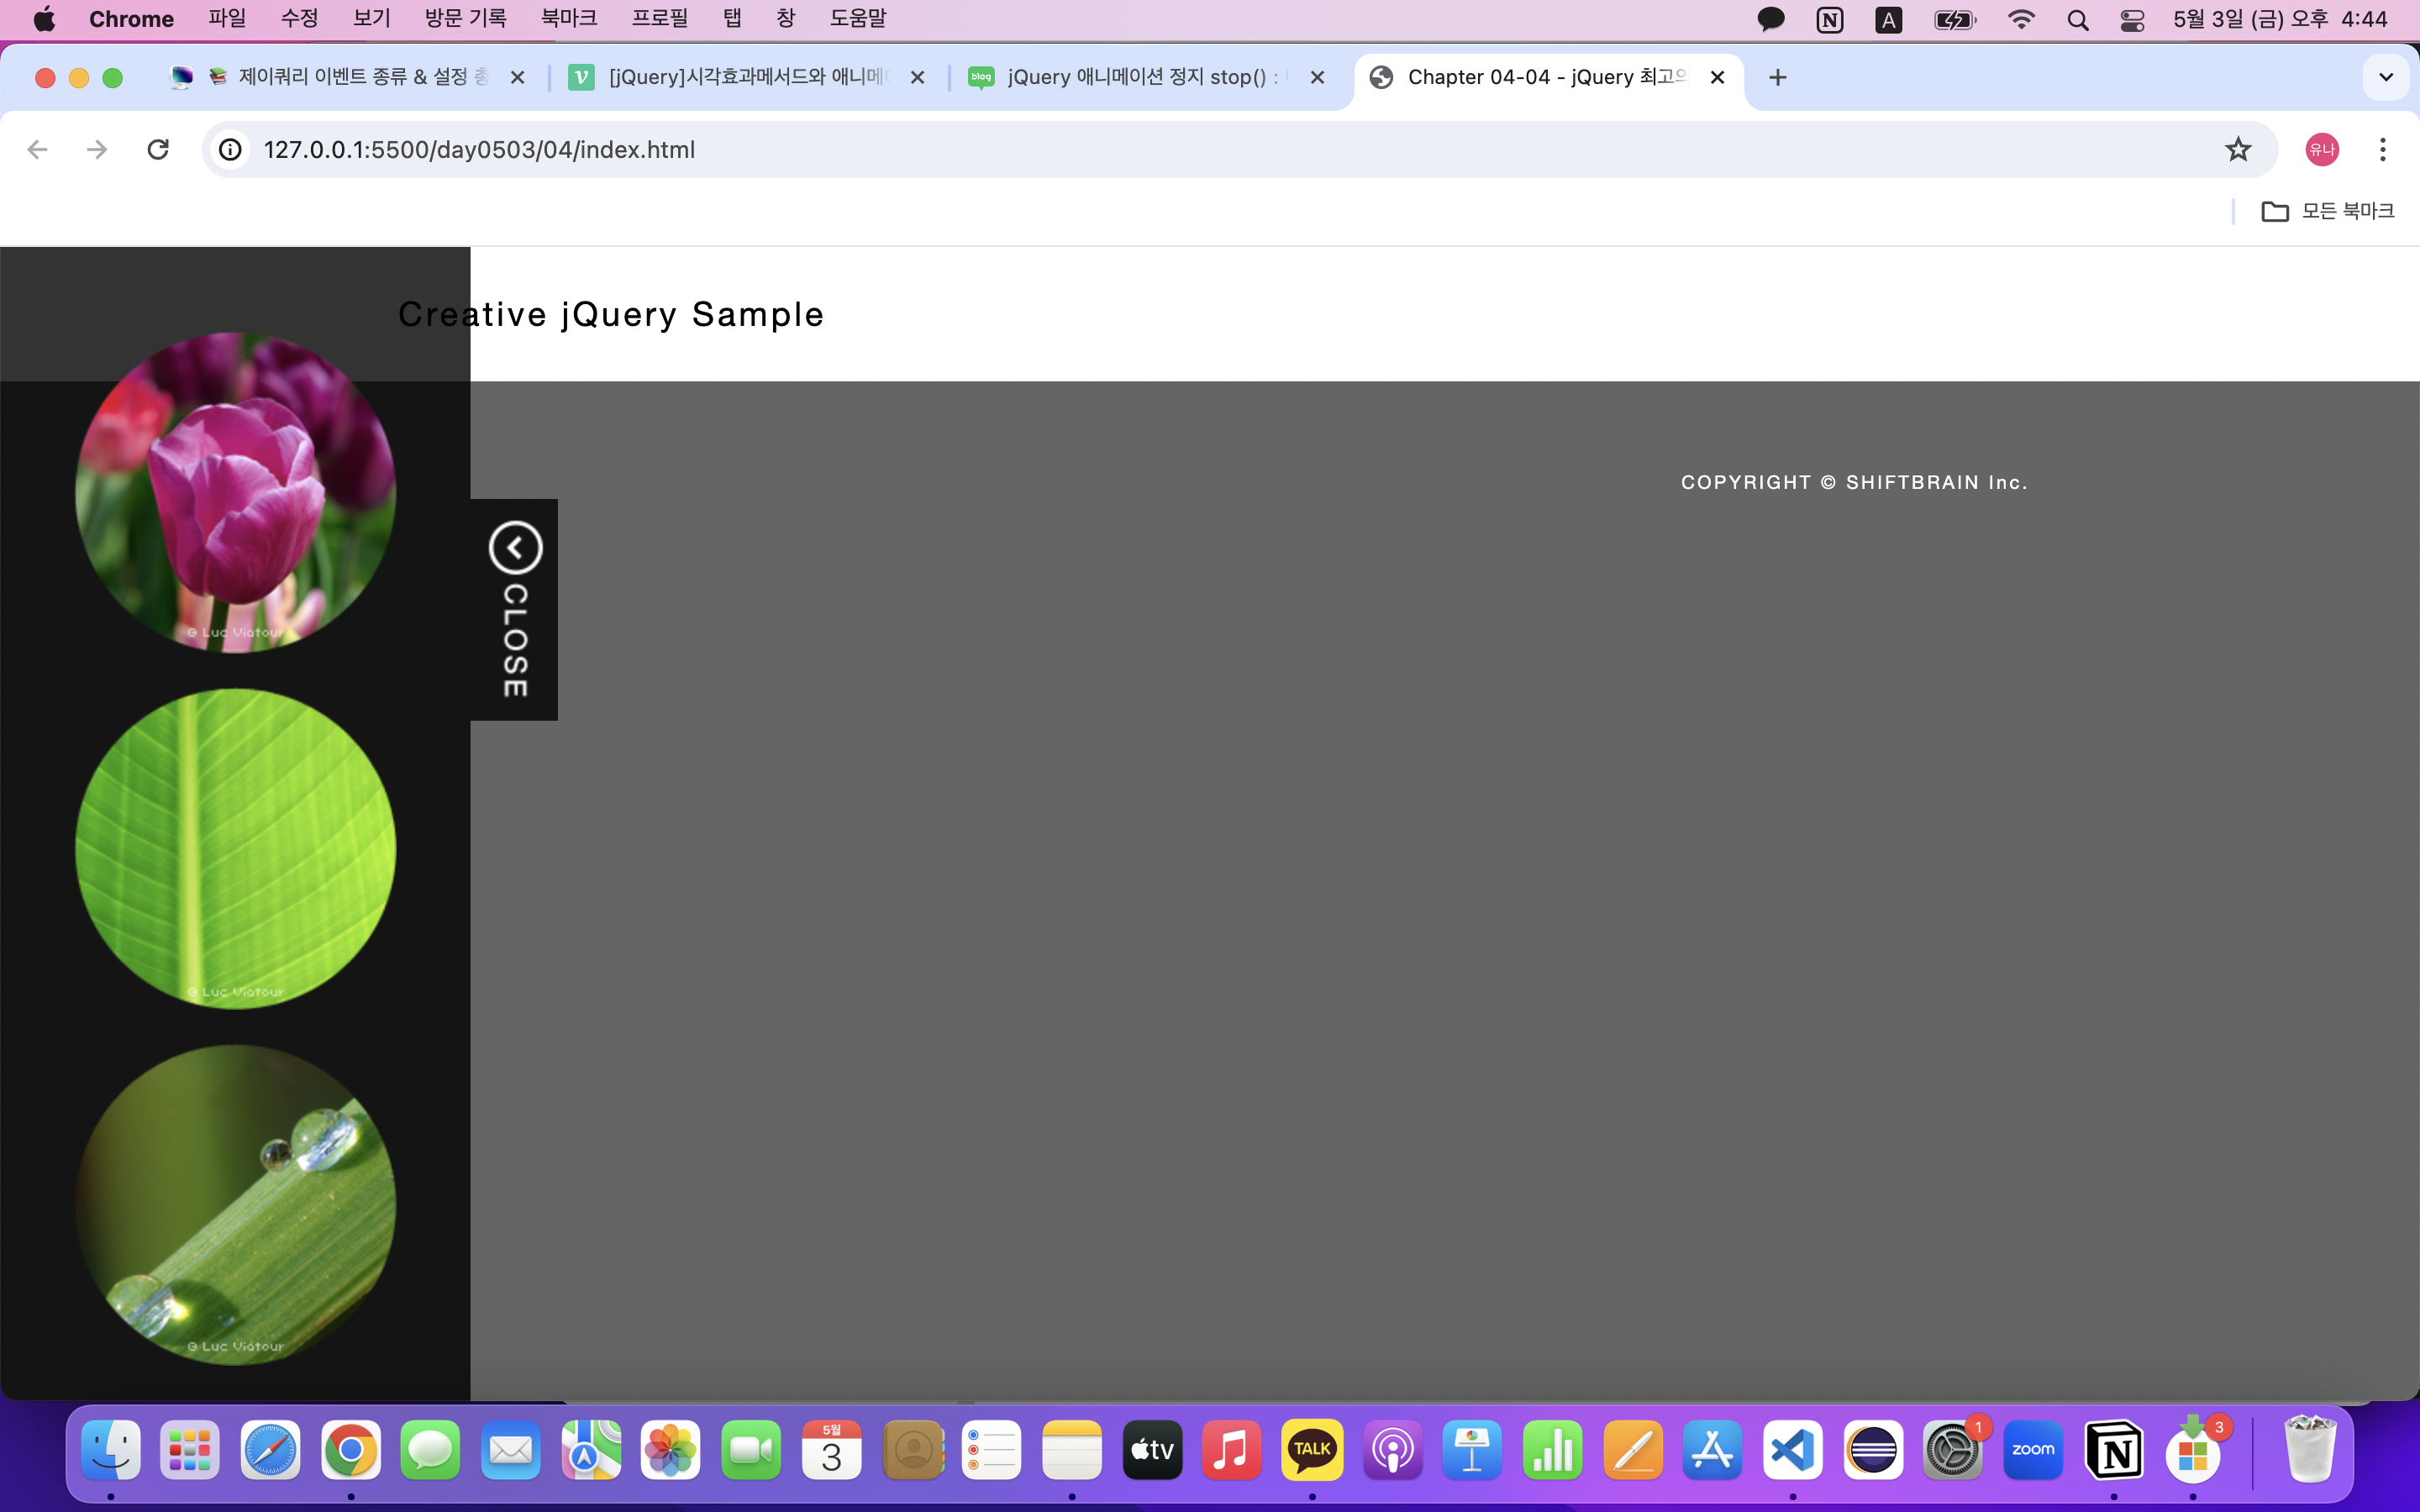Open the Chrome three-dot menu

(x=2383, y=150)
